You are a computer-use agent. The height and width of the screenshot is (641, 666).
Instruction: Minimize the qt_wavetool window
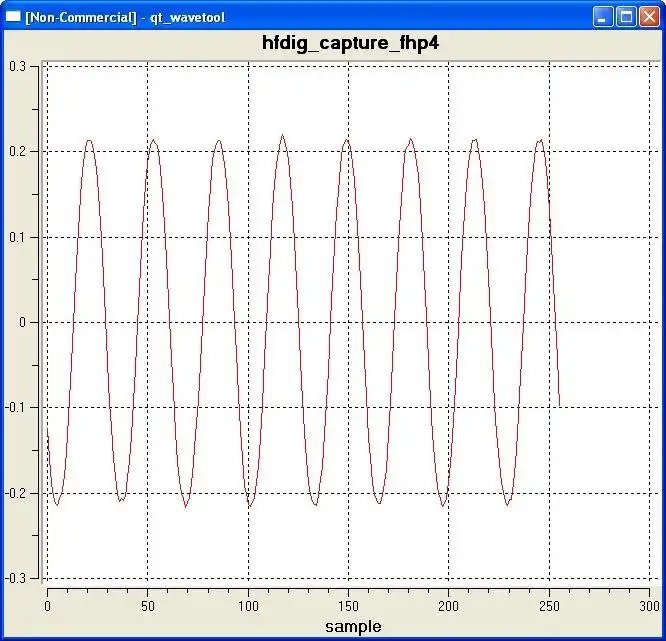[603, 17]
